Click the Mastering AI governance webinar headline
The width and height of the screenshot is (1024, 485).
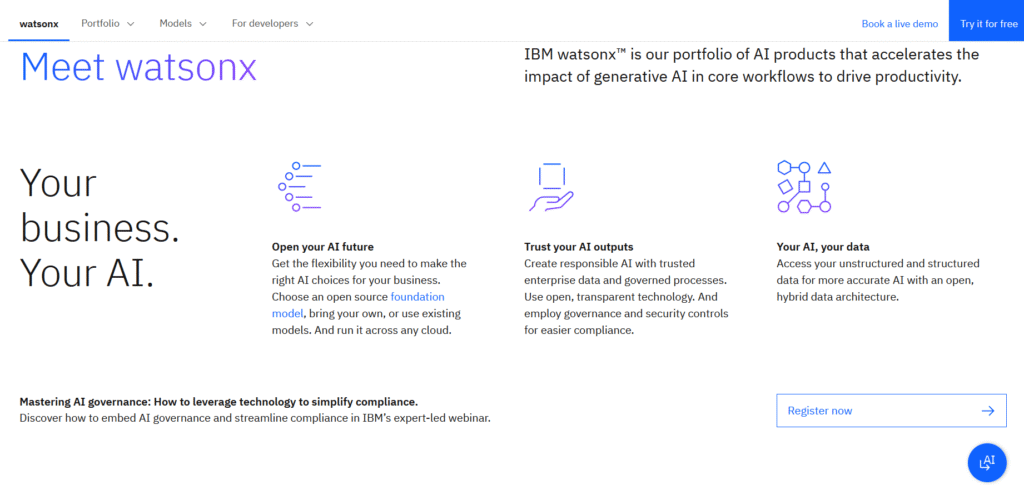[x=218, y=401]
